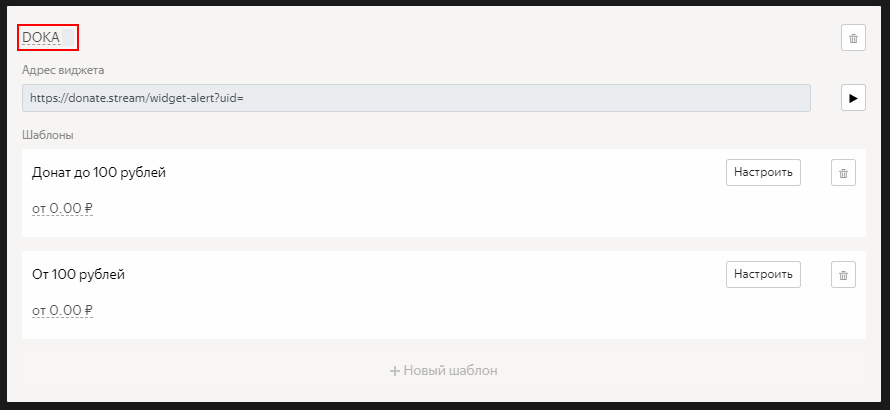Delete the DOKA widget with trash icon
This screenshot has width=890, height=410.
point(853,38)
